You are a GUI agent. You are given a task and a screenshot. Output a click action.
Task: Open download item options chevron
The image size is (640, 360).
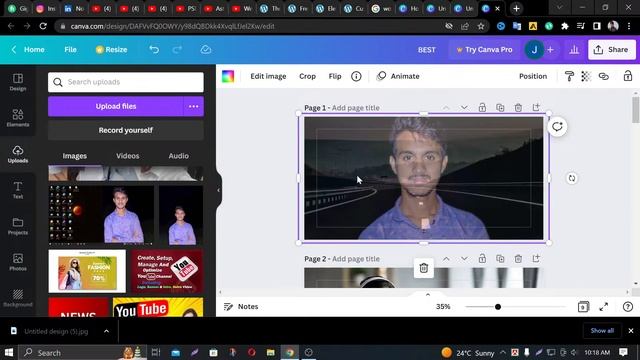coord(107,331)
